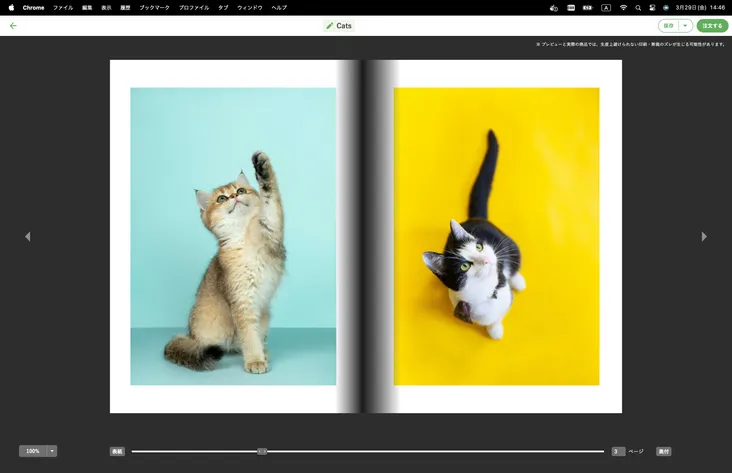Image resolution: width=732 pixels, height=473 pixels.
Task: Click the green 注文する button
Action: [712, 26]
